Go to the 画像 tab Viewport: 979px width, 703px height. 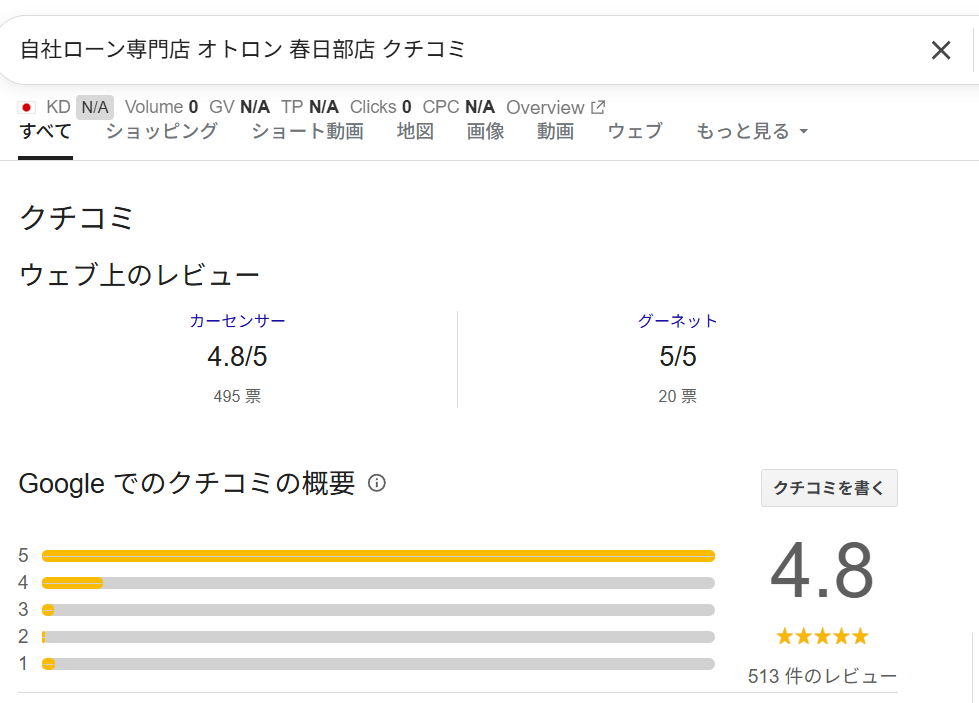click(485, 131)
